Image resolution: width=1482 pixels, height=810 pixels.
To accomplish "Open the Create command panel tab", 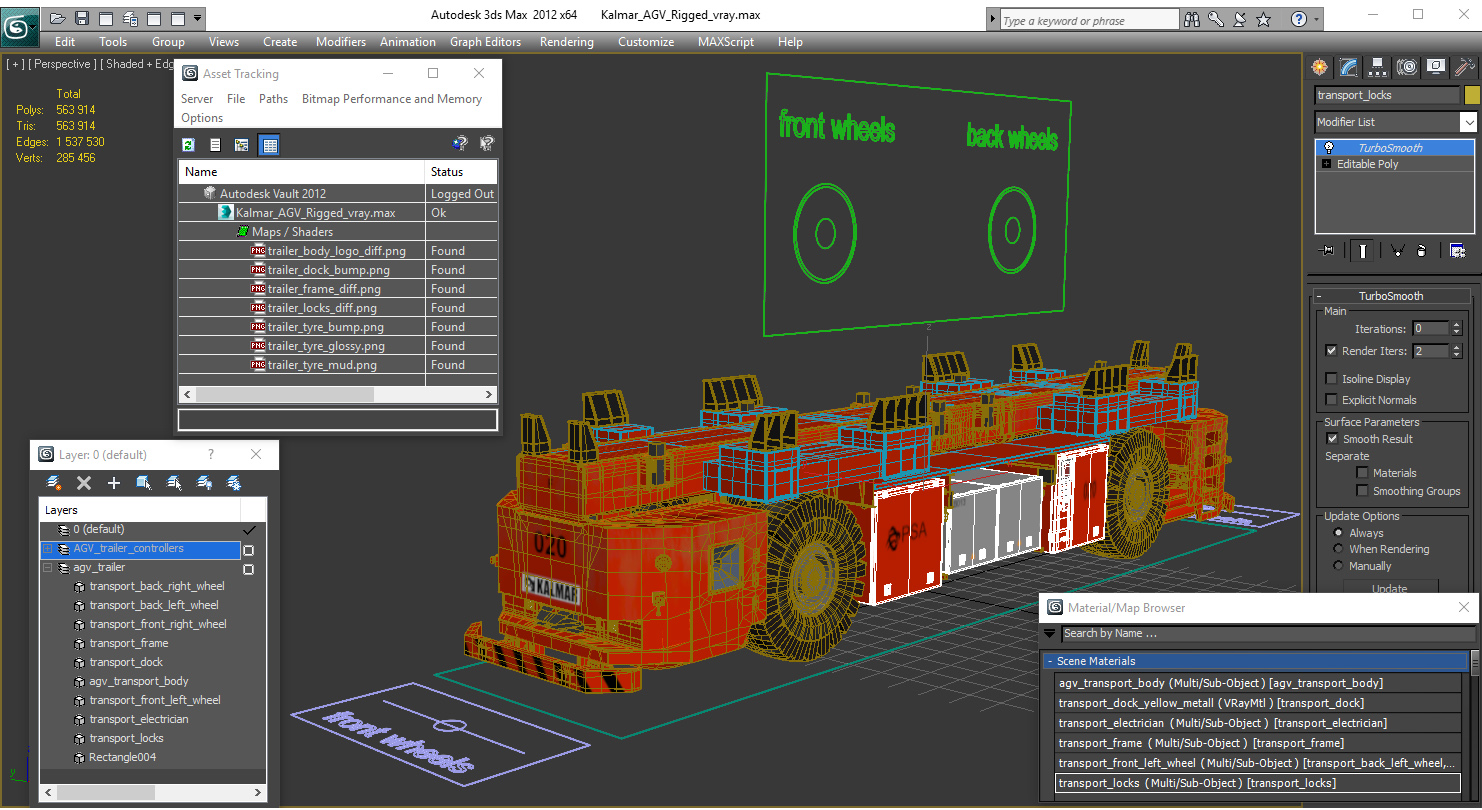I will point(1320,67).
